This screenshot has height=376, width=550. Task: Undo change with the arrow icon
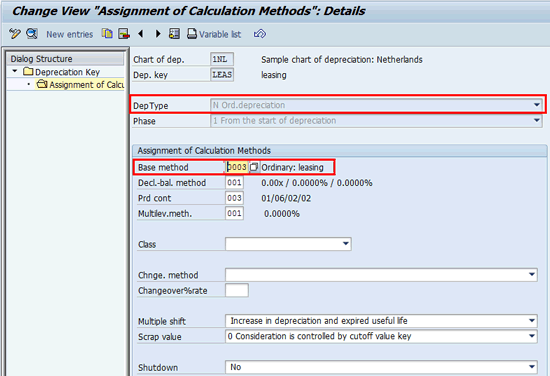tap(260, 34)
